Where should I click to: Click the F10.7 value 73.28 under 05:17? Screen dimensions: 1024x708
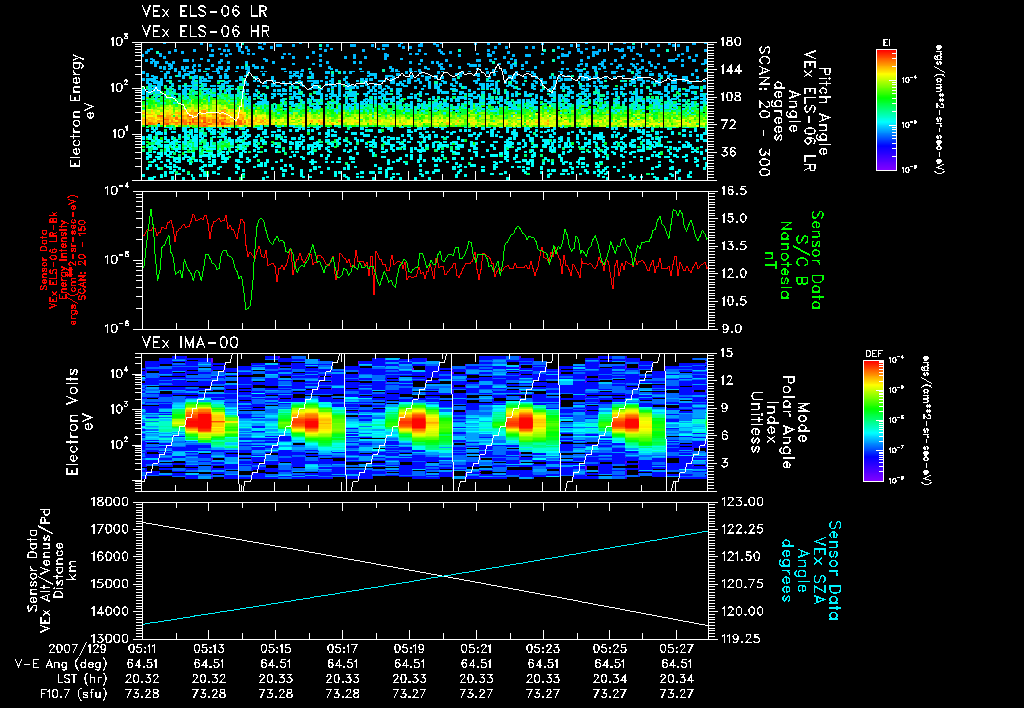tap(342, 694)
